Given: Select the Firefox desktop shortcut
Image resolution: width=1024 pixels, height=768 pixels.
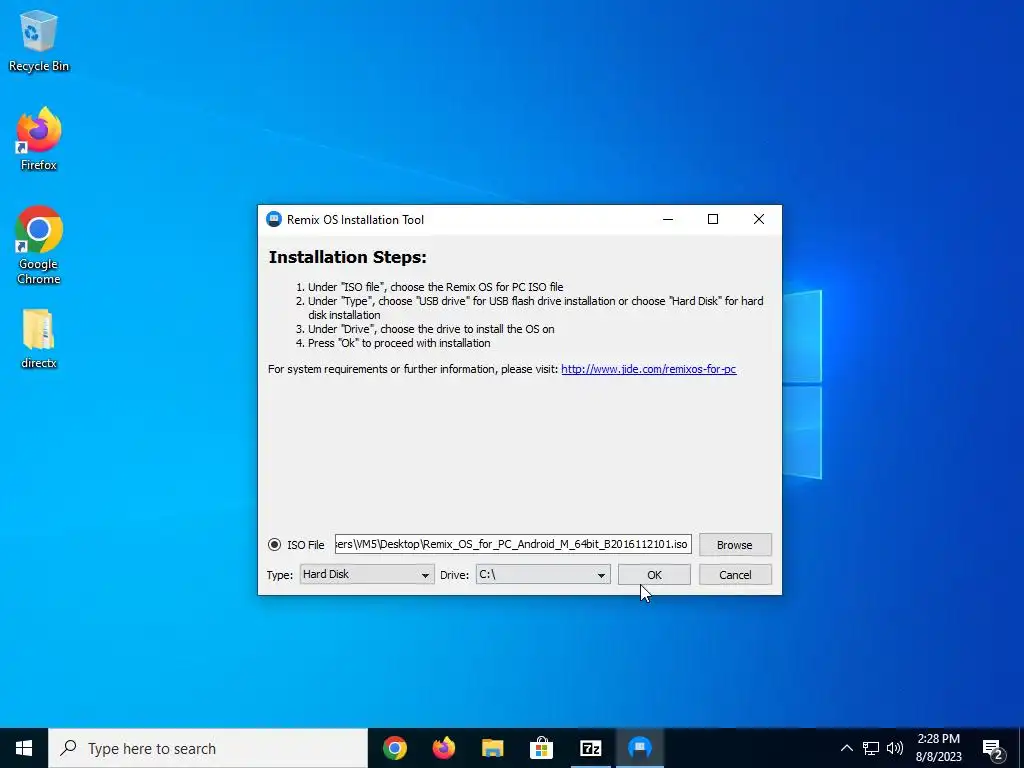Looking at the screenshot, I should (39, 139).
